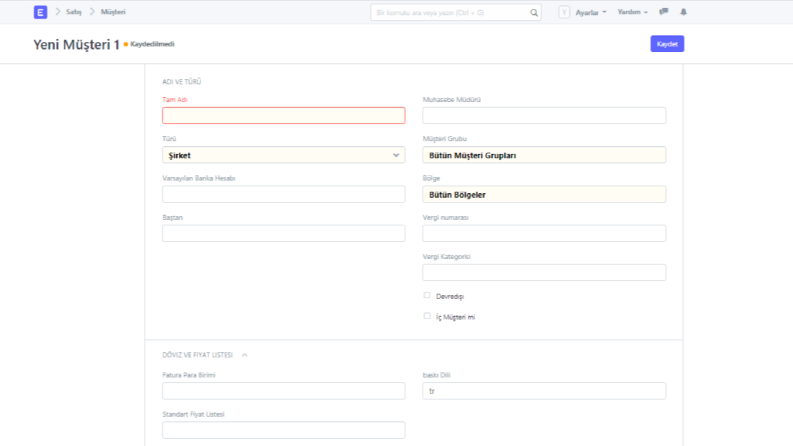
Task: Click the Tam Adı input field
Action: pyautogui.click(x=284, y=115)
